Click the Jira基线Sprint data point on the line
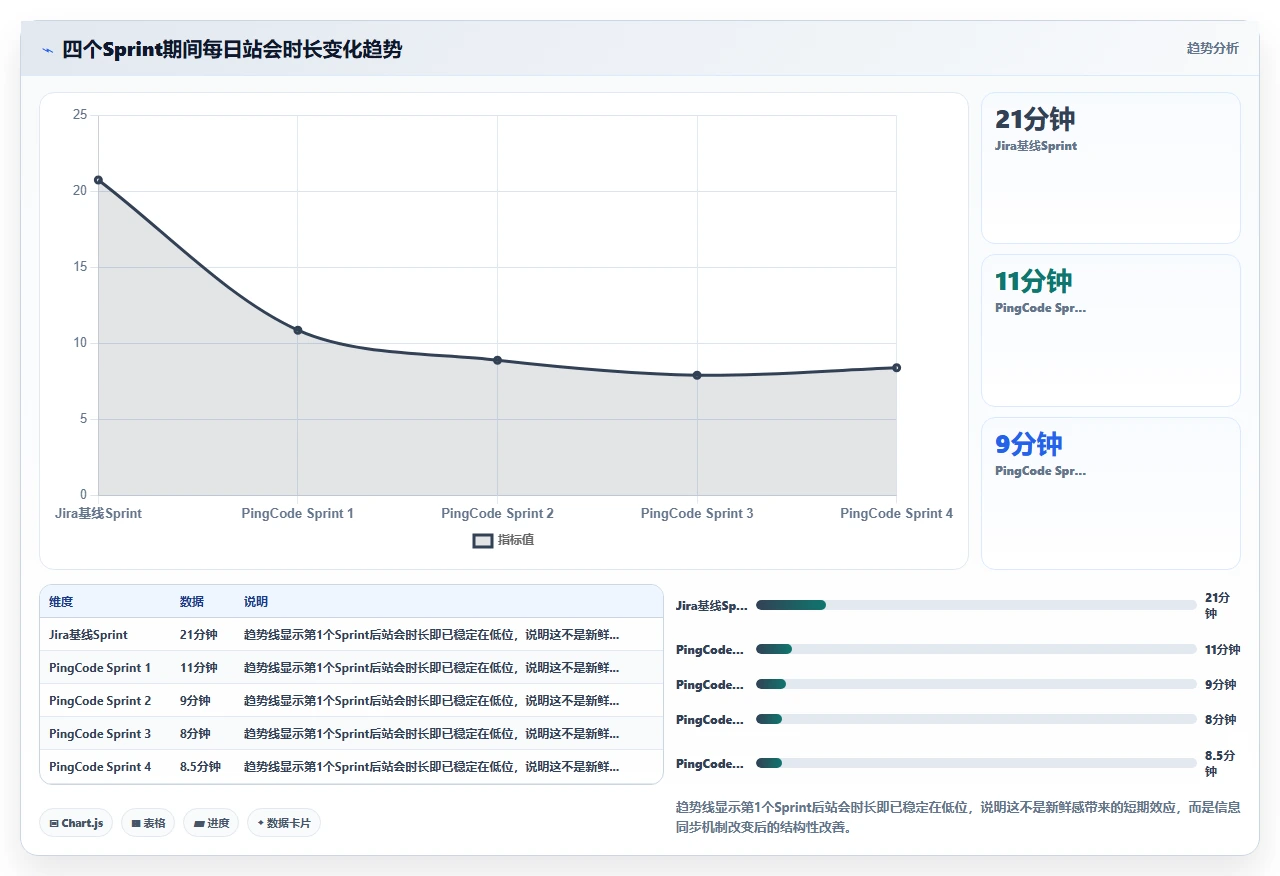 coord(98,180)
